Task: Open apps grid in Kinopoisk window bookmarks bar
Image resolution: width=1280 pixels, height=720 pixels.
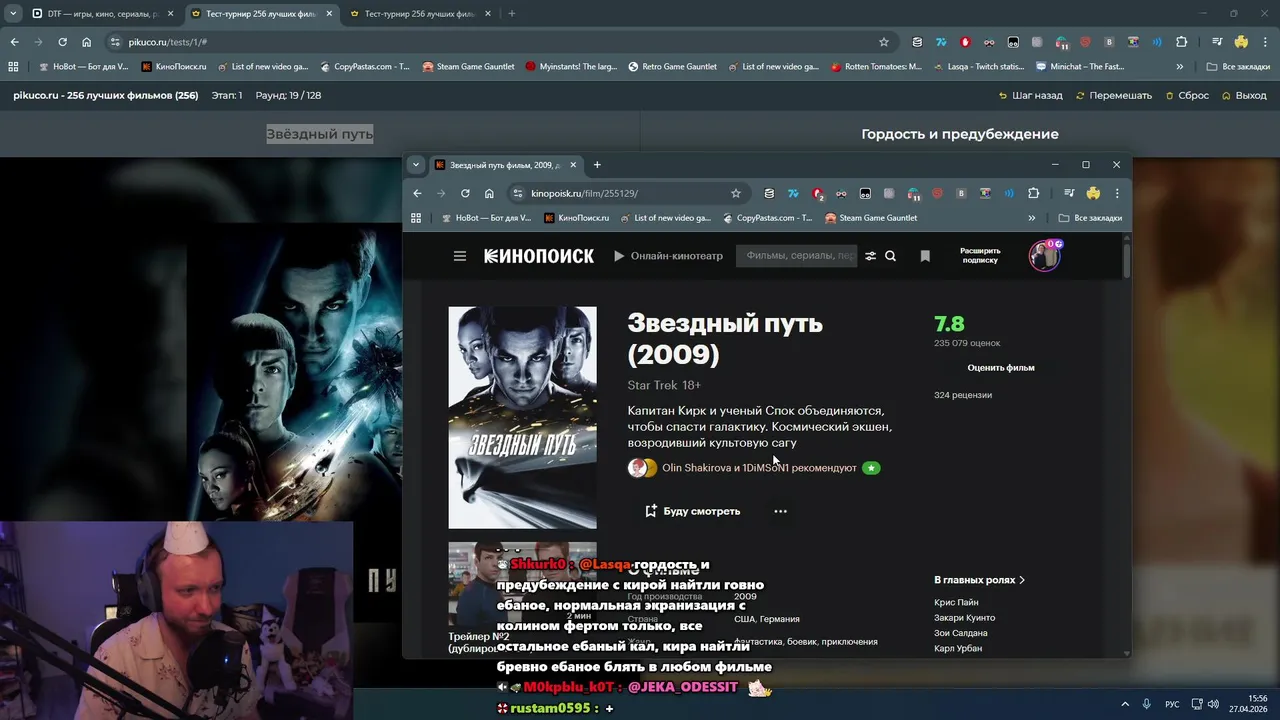Action: click(416, 218)
